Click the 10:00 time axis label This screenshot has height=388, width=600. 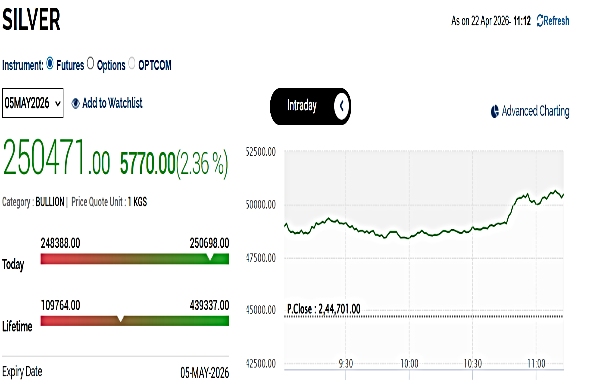409,364
